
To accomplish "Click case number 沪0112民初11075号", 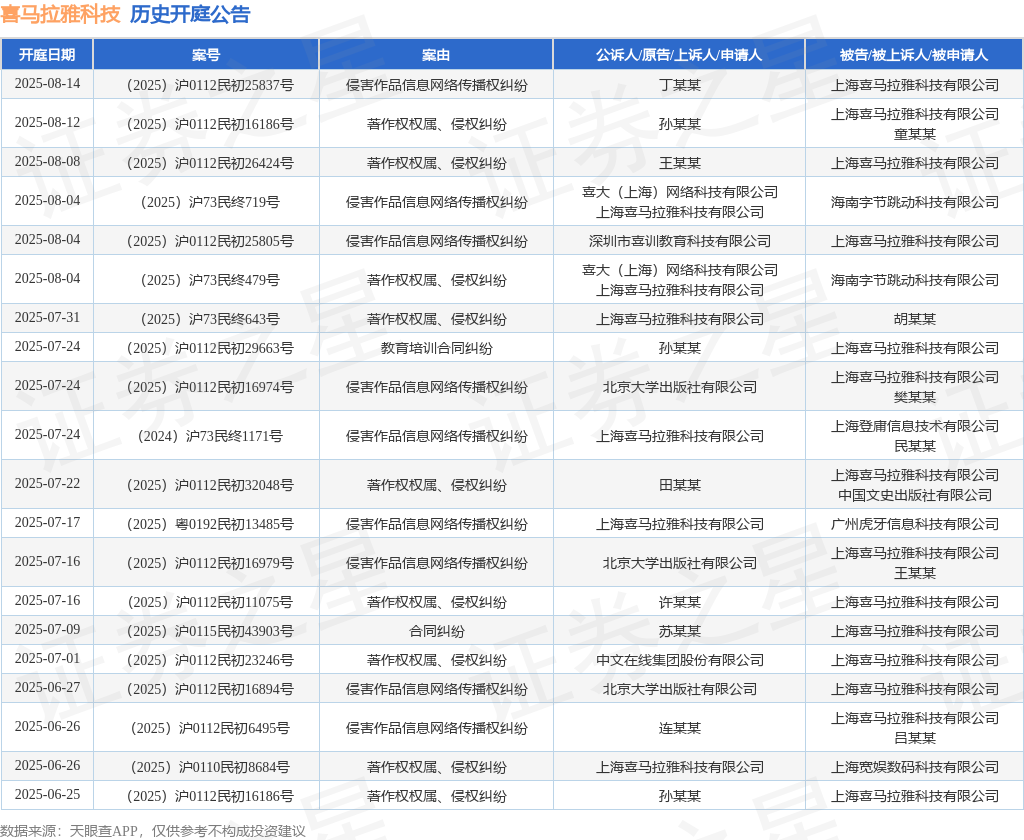I will (210, 602).
